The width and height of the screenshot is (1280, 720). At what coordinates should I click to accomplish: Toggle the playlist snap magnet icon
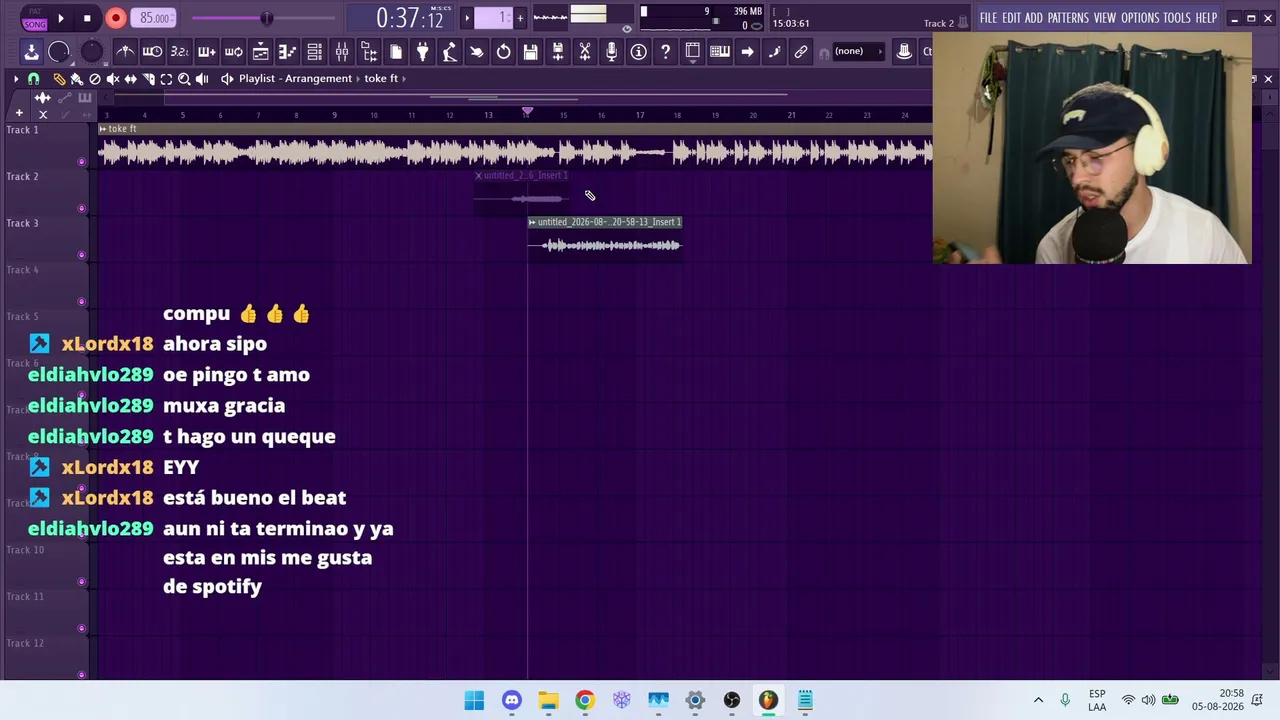click(33, 78)
